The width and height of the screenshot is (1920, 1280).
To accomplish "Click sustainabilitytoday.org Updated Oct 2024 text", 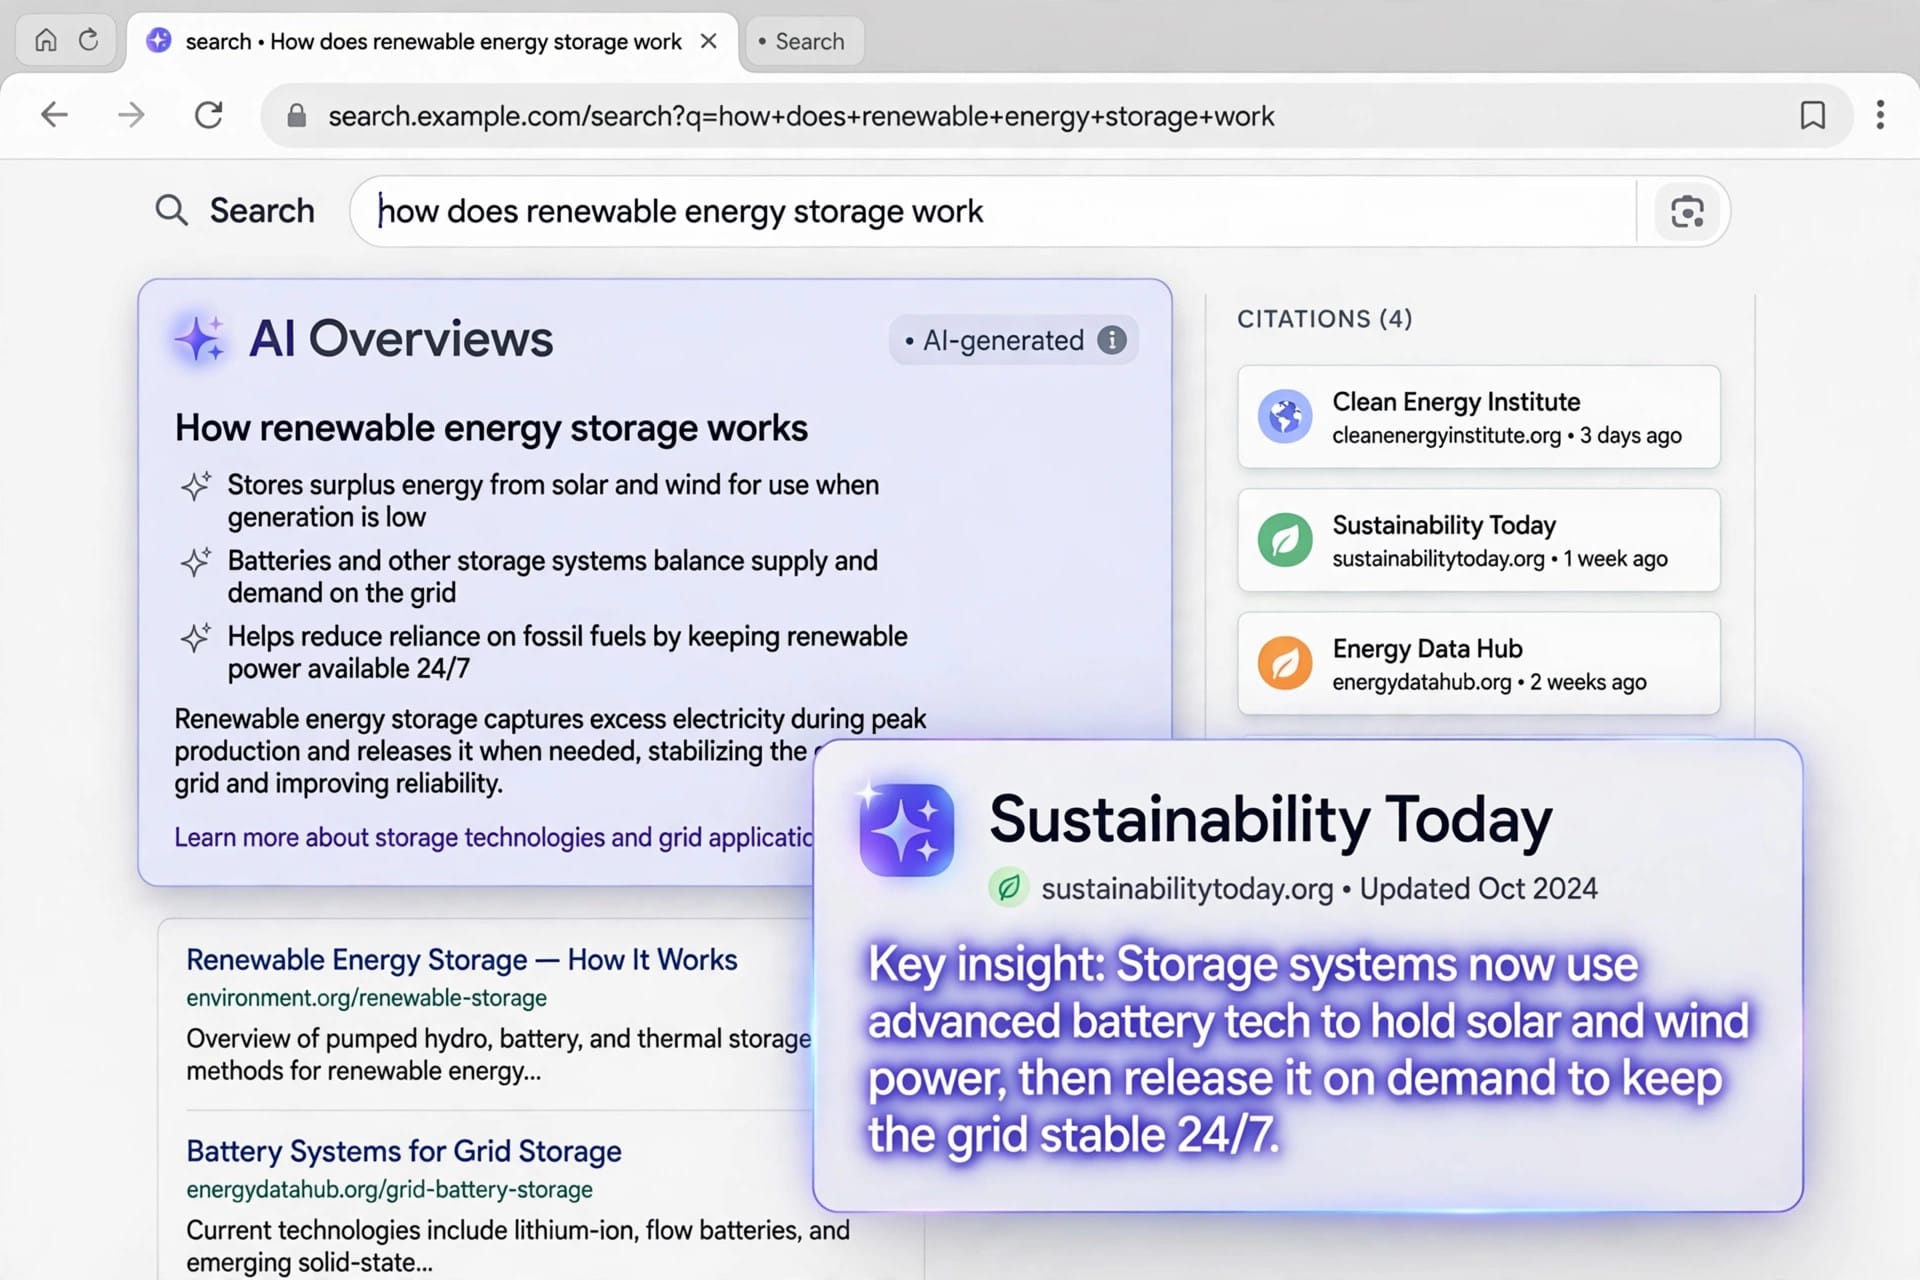I will [x=1319, y=888].
